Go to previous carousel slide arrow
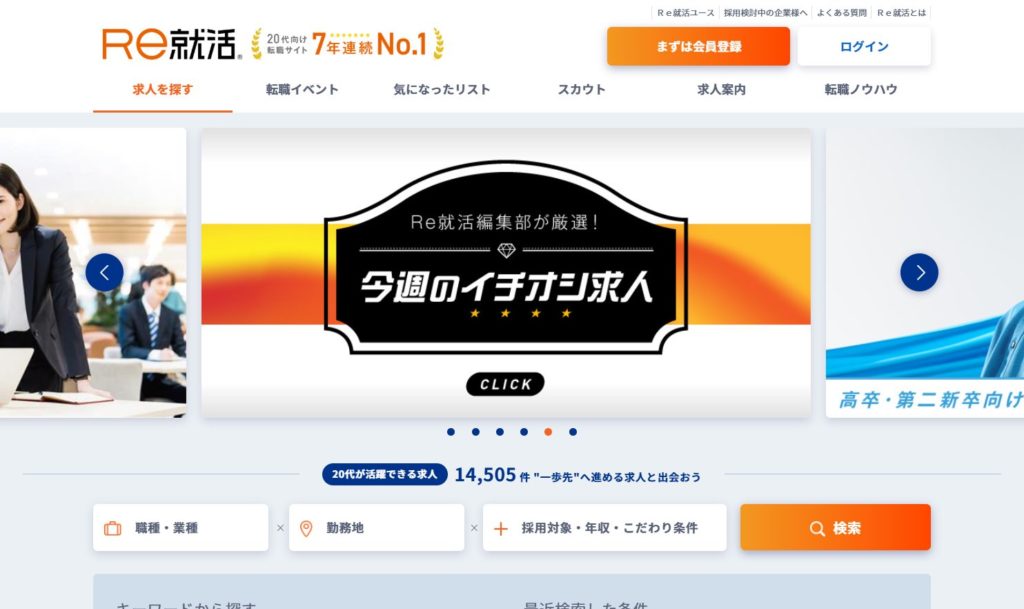The height and width of the screenshot is (609, 1024). 104,272
